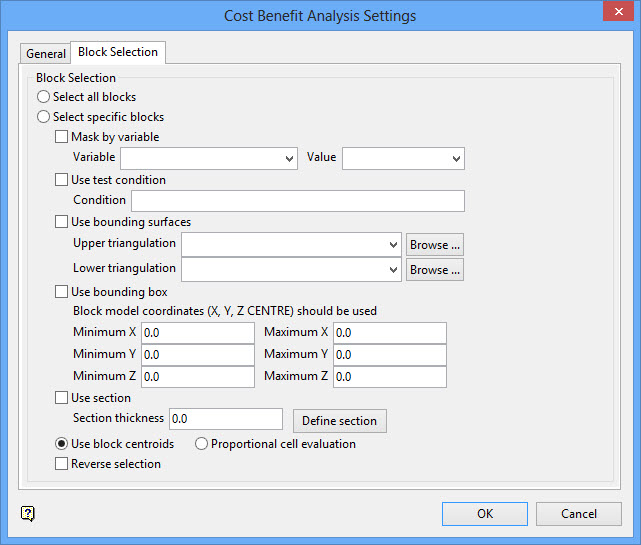The width and height of the screenshot is (641, 545).
Task: Open the Block Selection tab
Action: pyautogui.click(x=117, y=52)
